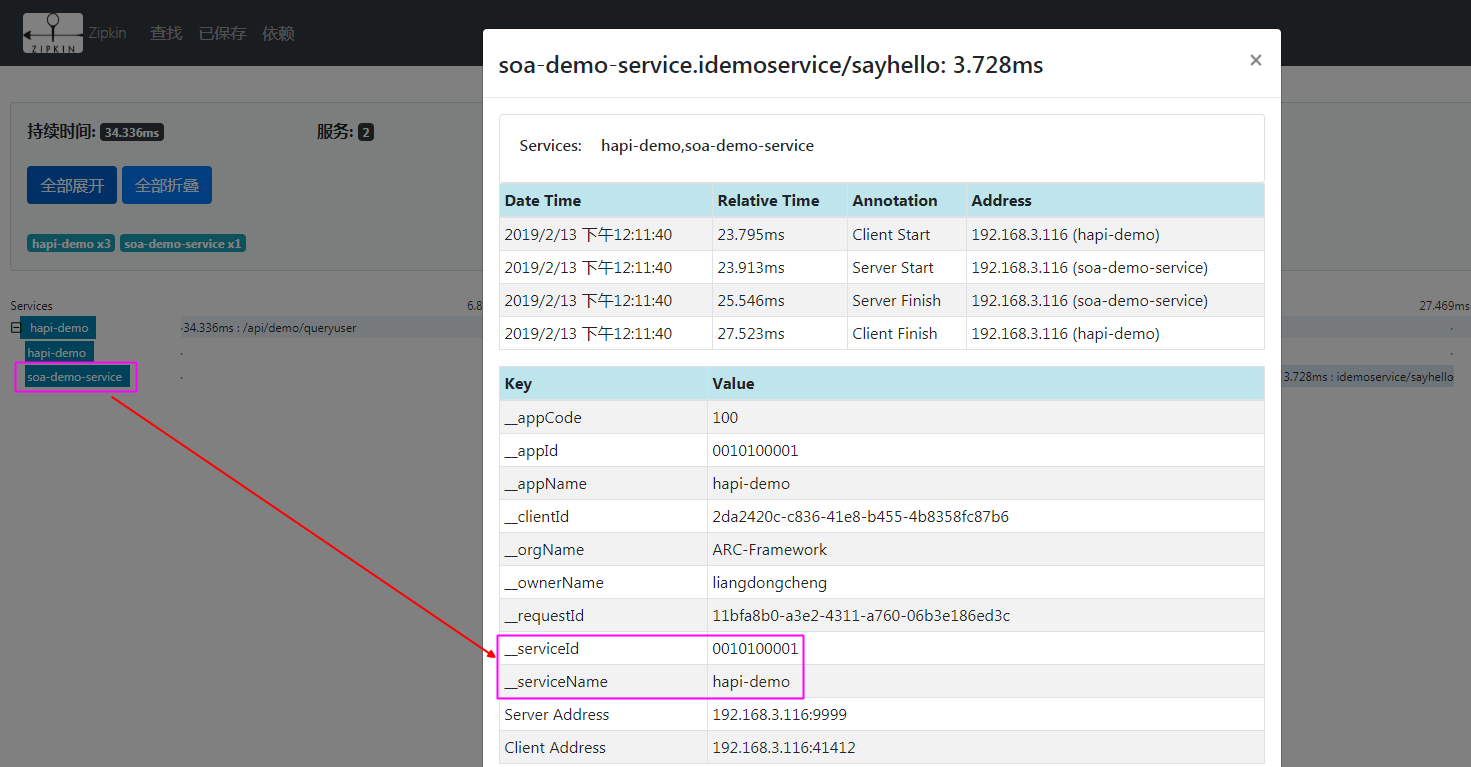Click the Server Address value 192.168.3.116:9999
Viewport: 1471px width, 767px height.
pyautogui.click(x=780, y=715)
